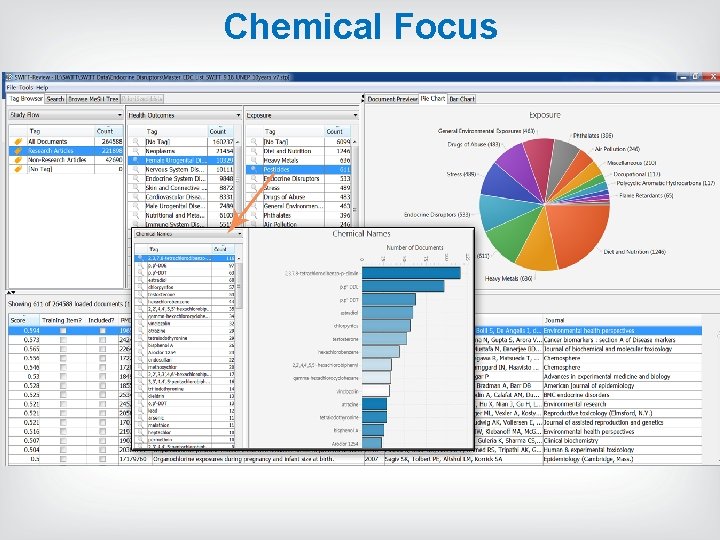This screenshot has width=720, height=540.
Task: Click the Journal column header
Action: point(622,320)
